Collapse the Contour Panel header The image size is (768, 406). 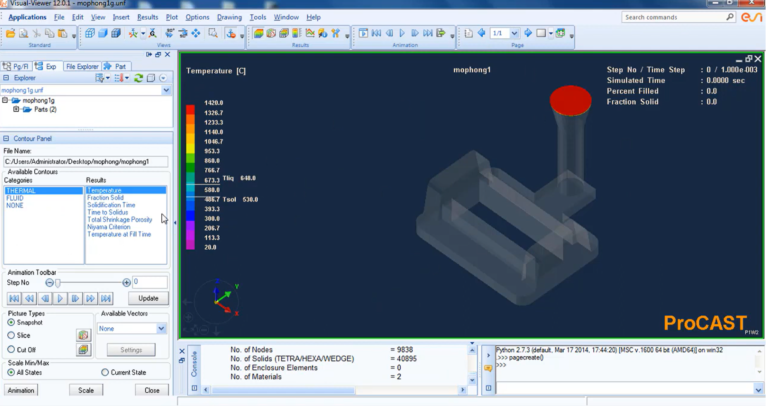[x=6, y=139]
